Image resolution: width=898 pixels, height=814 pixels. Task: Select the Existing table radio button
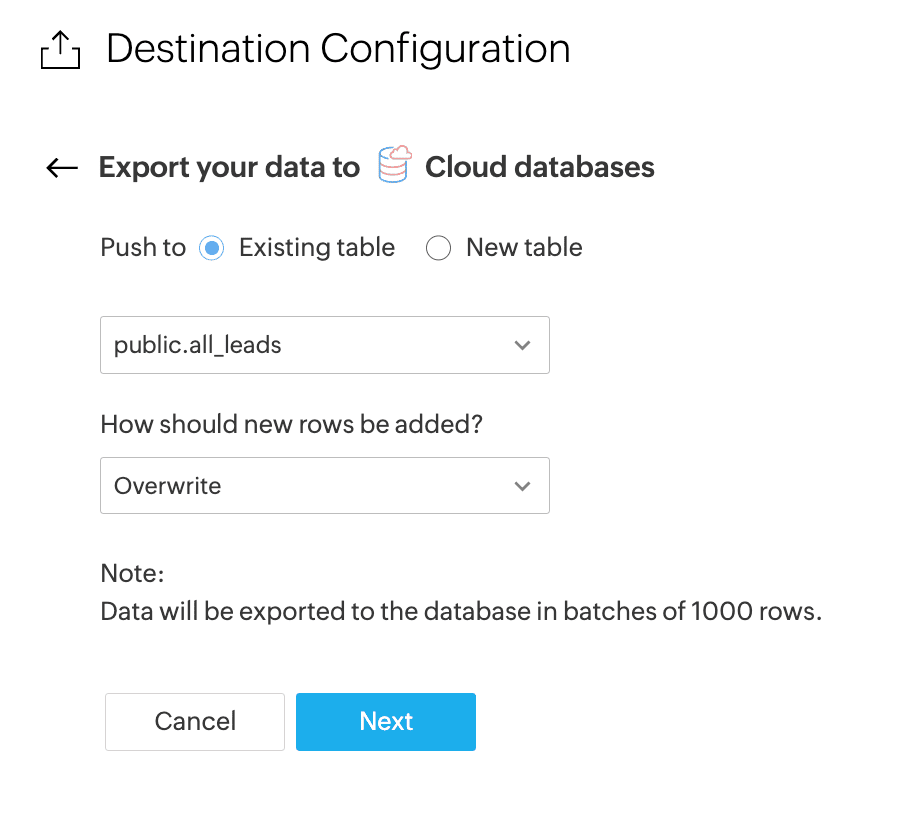(212, 248)
